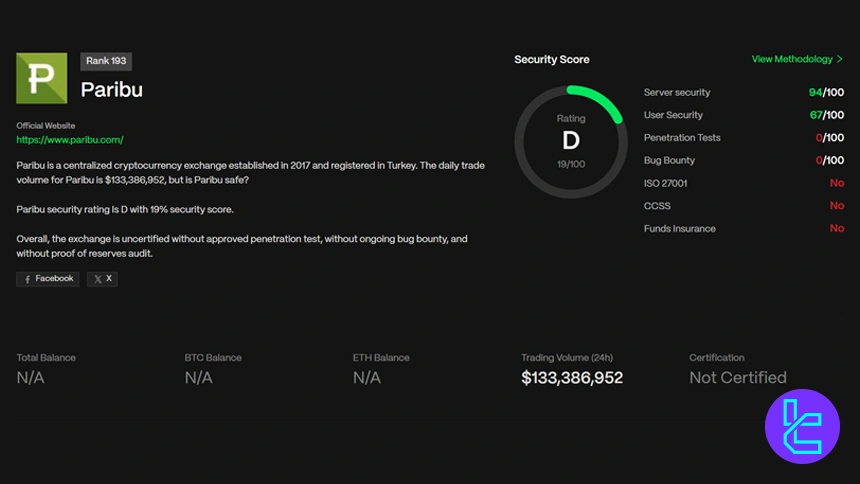
Task: Click the Paribu green logo icon
Action: click(42, 78)
